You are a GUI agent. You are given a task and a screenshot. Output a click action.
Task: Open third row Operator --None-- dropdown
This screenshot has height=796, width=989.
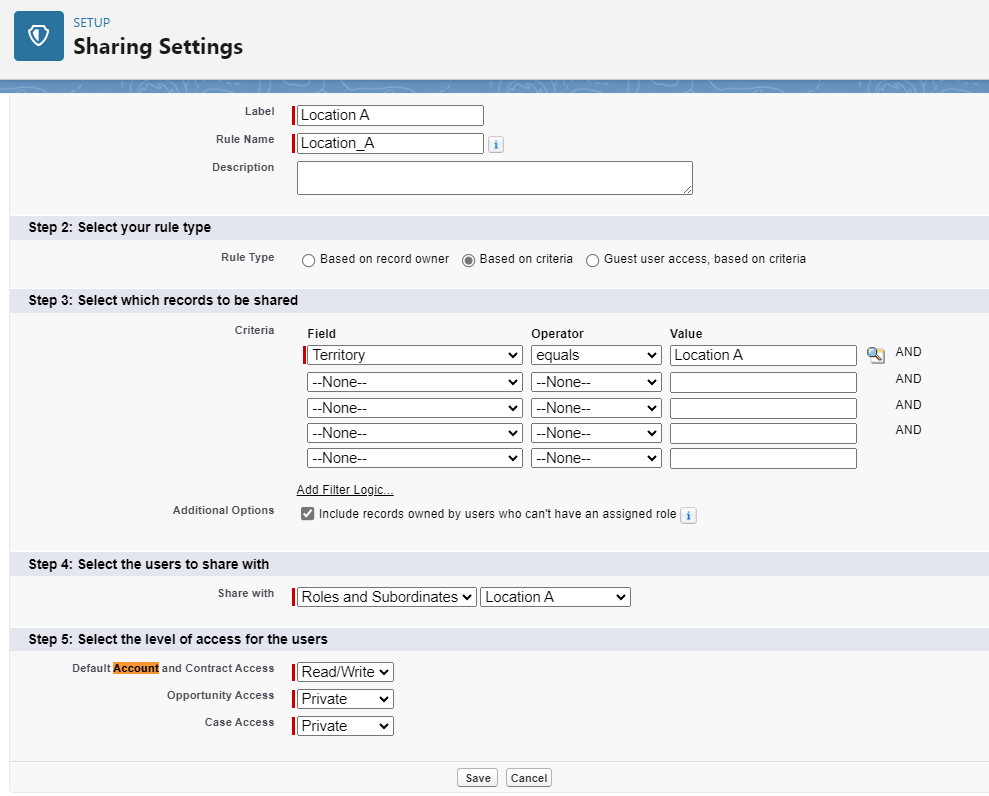(x=596, y=408)
